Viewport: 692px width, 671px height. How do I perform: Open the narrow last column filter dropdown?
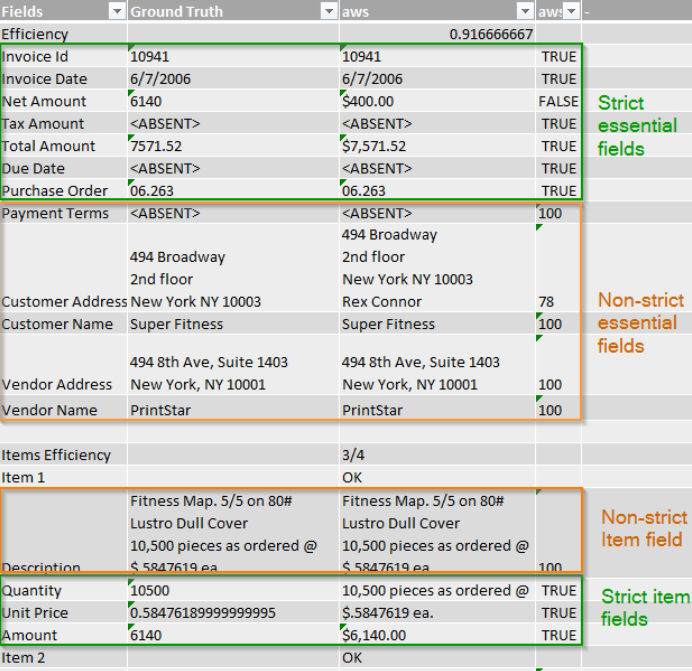[570, 12]
